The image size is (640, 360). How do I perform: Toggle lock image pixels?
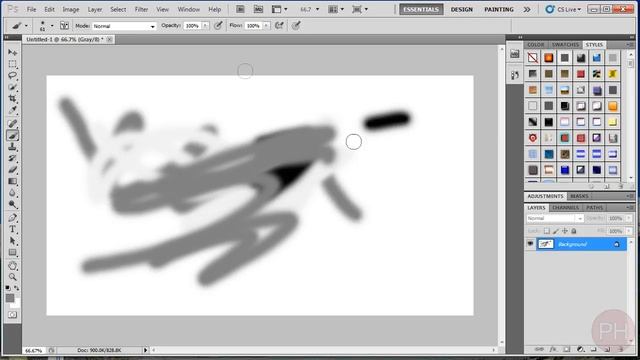click(556, 231)
